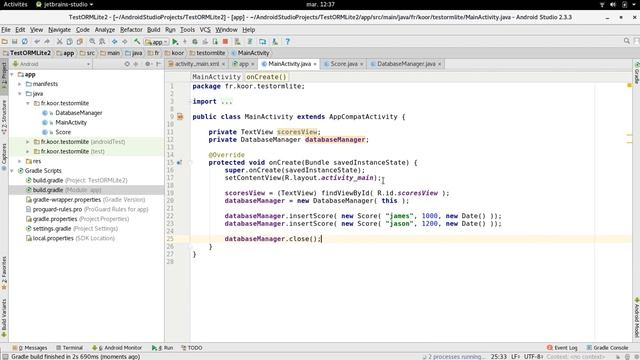Switch to the DatabaseManager.java tab
This screenshot has height=360, width=640.
406,64
